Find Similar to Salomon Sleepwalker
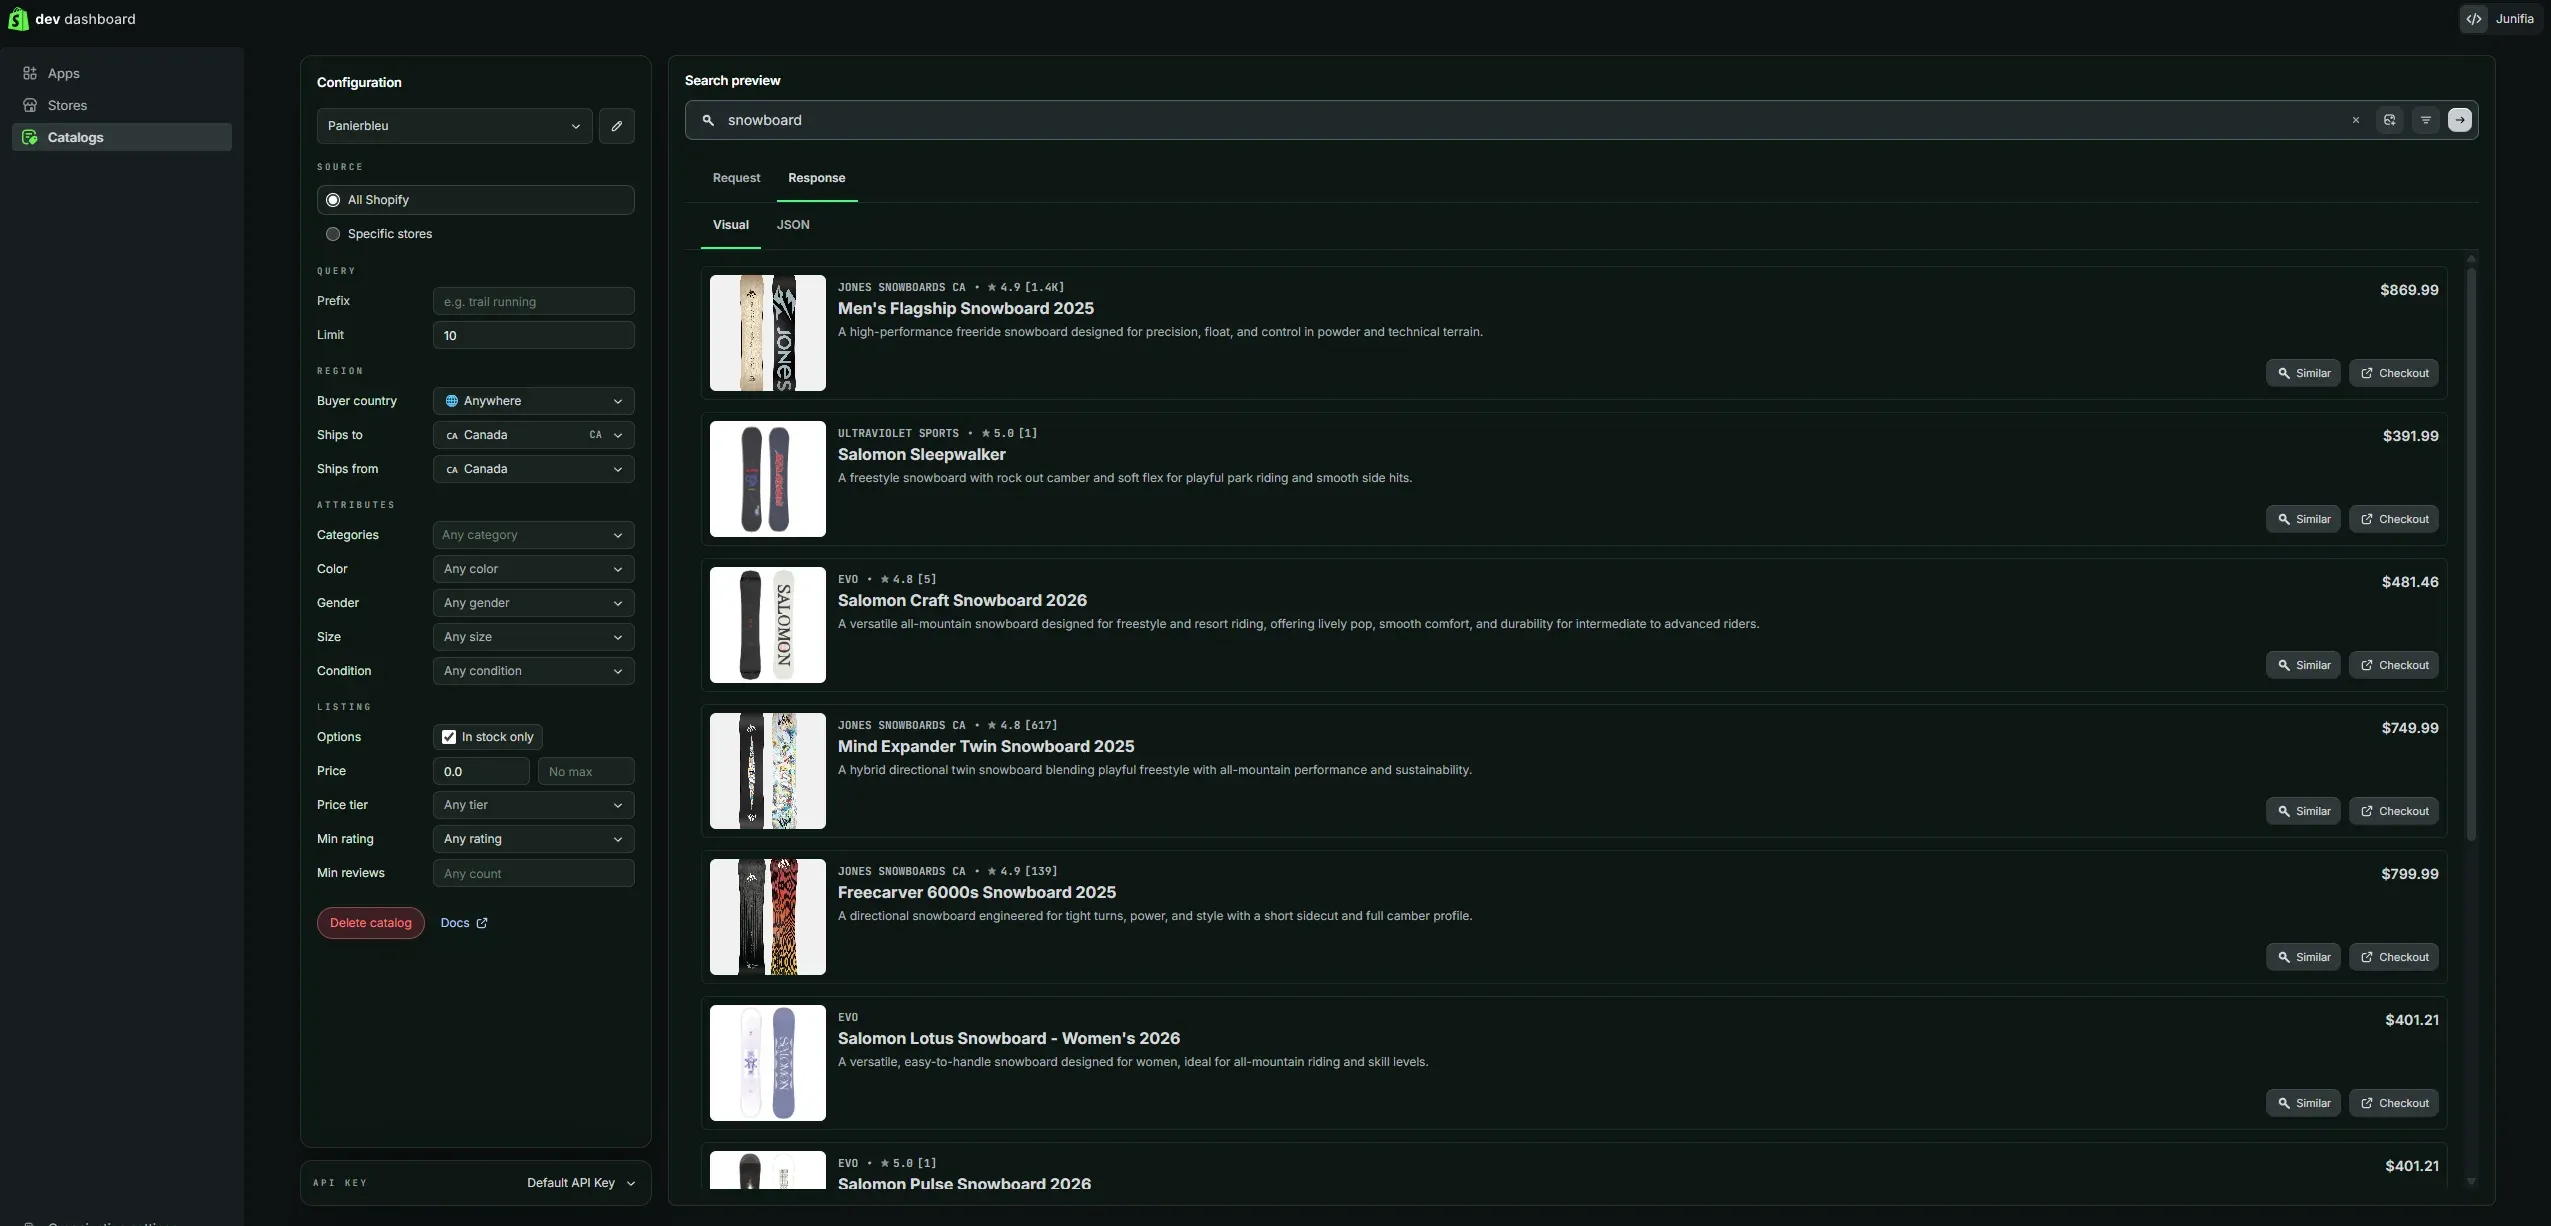Screen dimensions: 2551x1226 coord(2303,519)
